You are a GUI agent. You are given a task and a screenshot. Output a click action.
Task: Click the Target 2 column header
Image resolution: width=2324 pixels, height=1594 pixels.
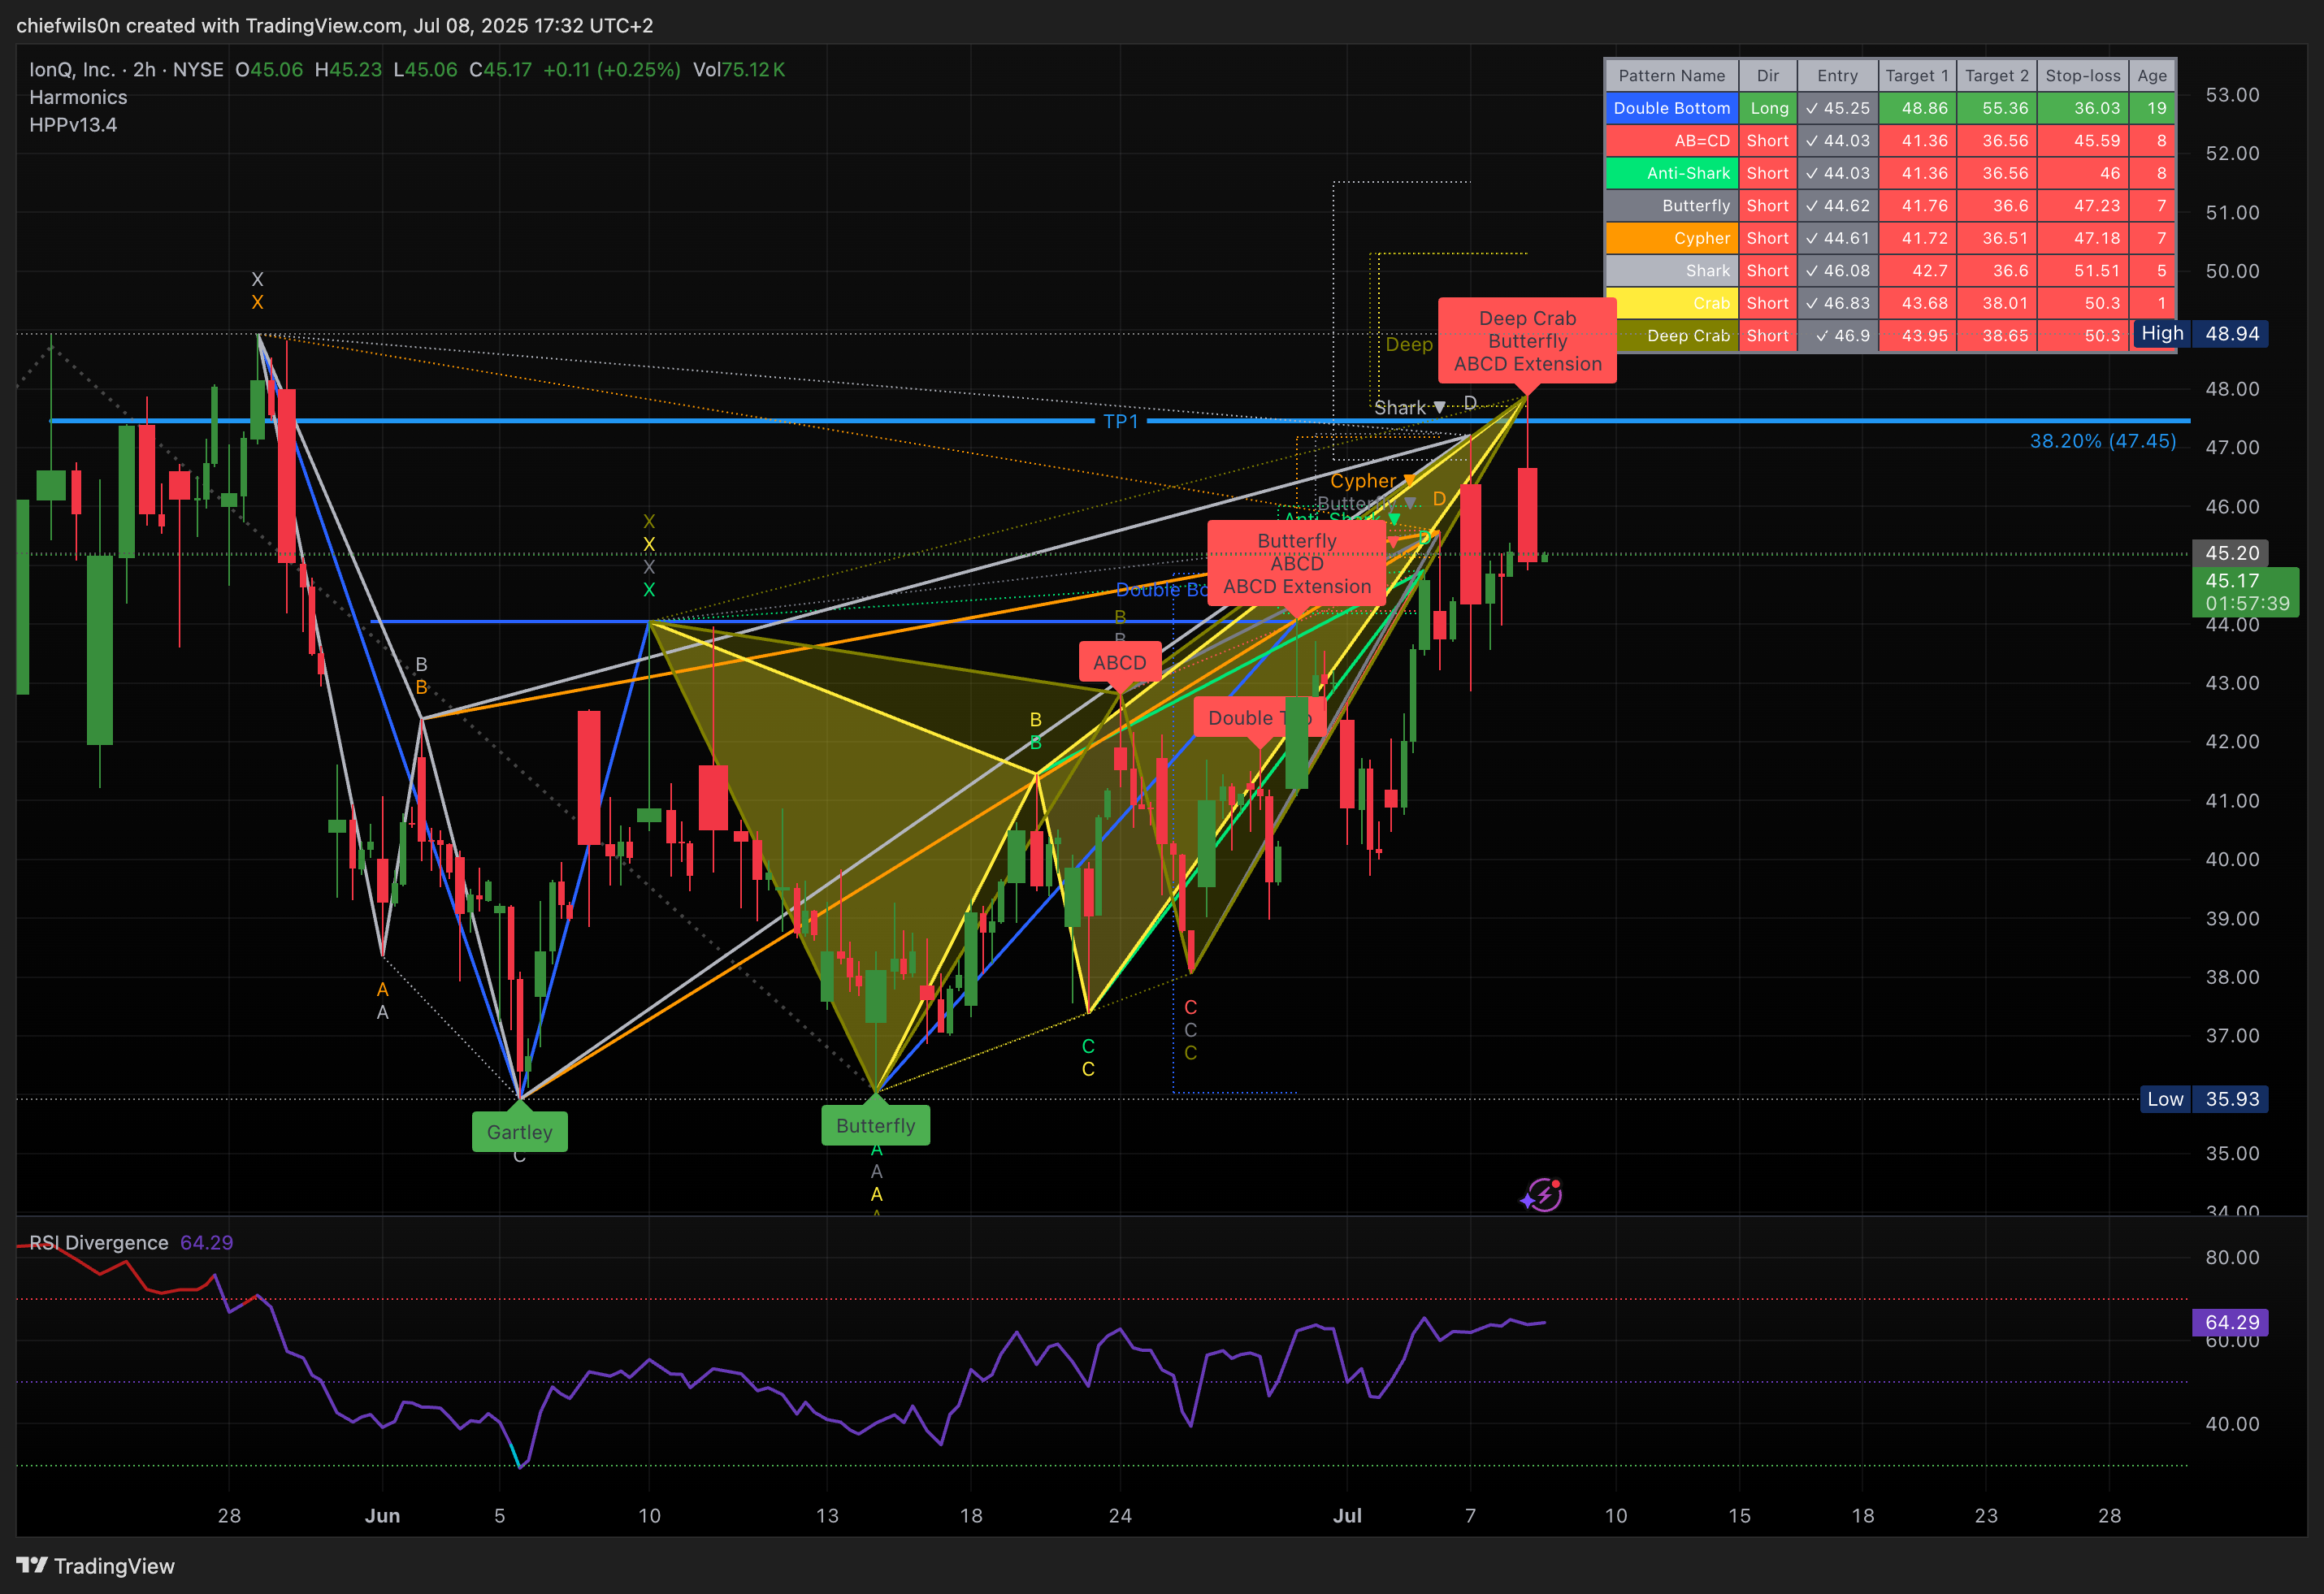(x=1996, y=76)
